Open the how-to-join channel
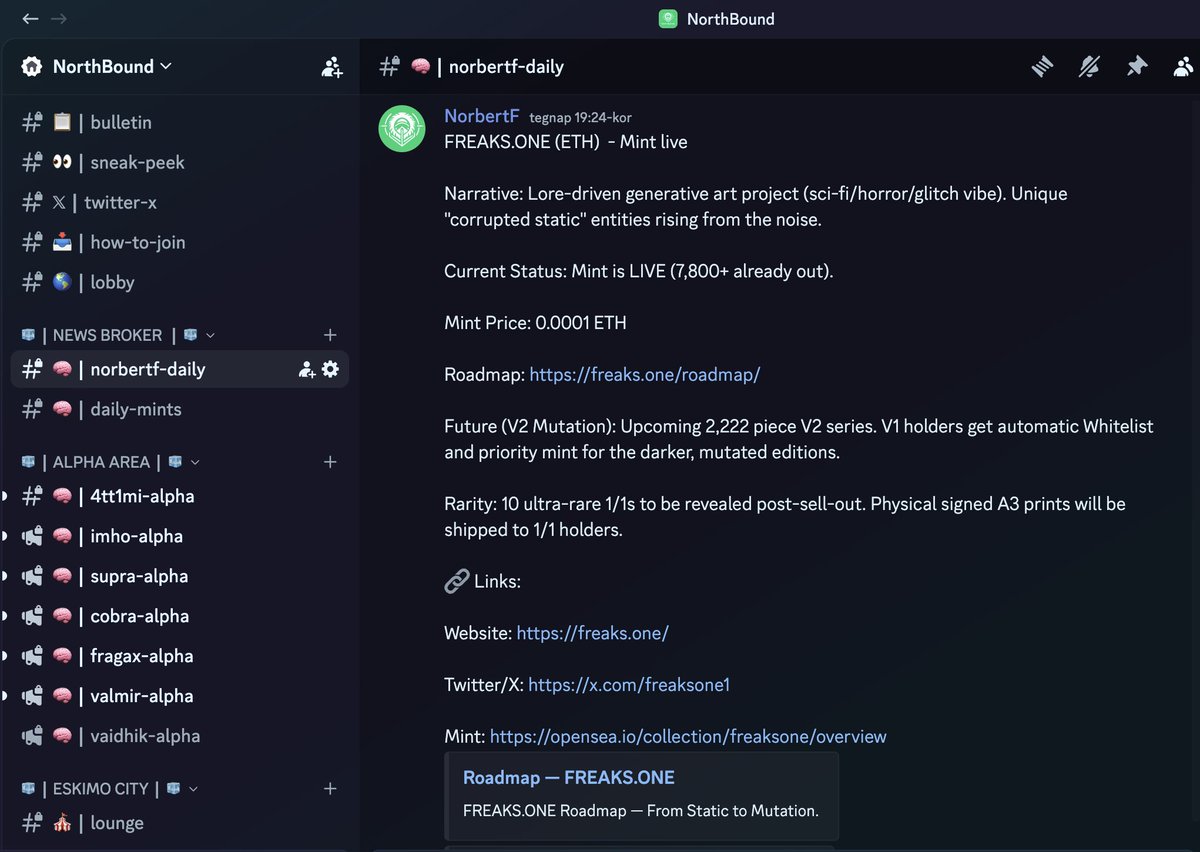The image size is (1200, 852). [180, 242]
